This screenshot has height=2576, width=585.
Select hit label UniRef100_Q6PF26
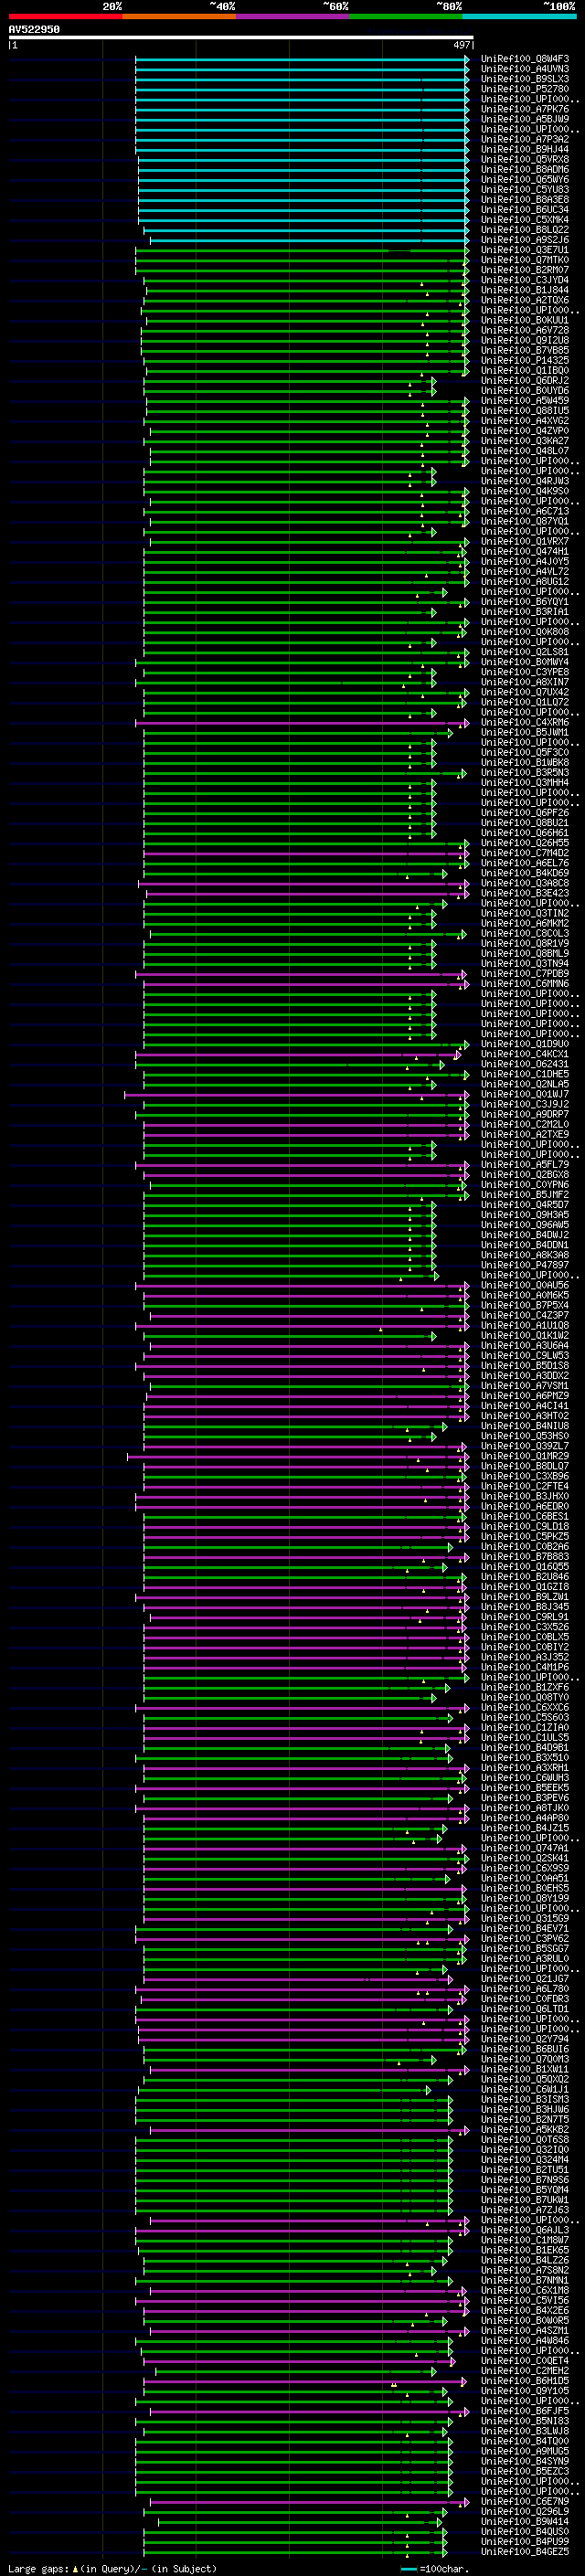click(x=525, y=813)
